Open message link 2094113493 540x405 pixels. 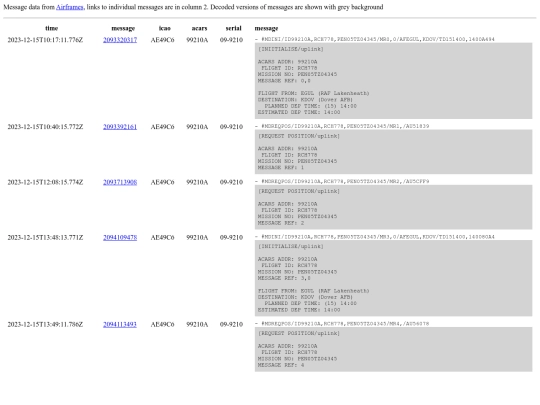click(120, 324)
